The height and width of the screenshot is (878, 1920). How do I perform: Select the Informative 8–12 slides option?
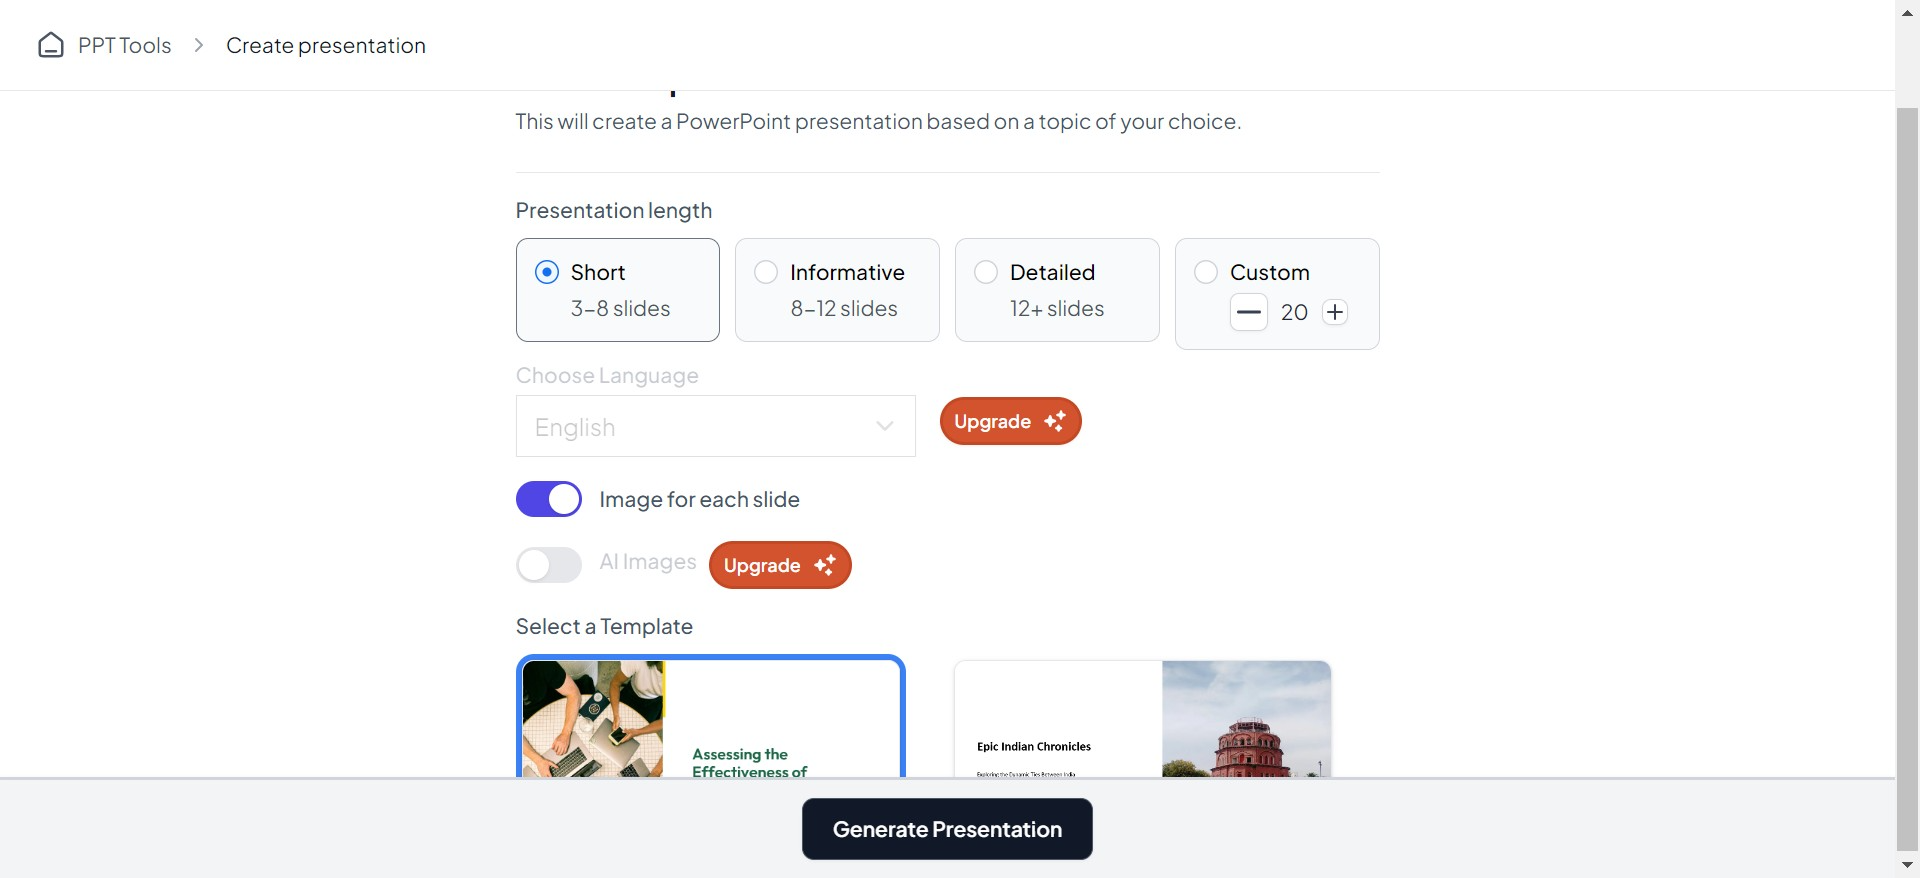[x=766, y=272]
